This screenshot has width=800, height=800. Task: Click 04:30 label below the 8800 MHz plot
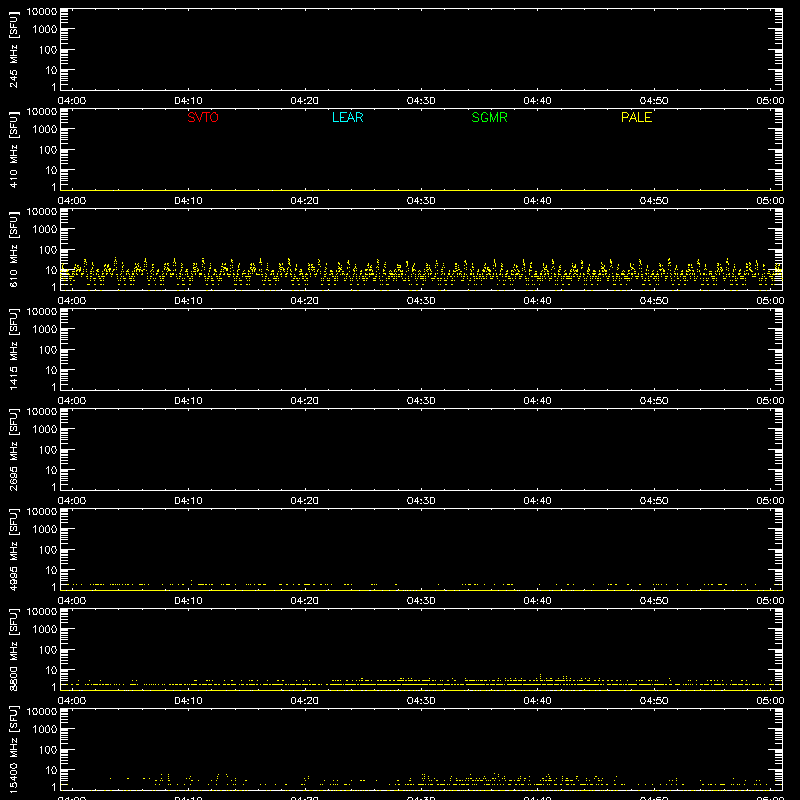421,701
